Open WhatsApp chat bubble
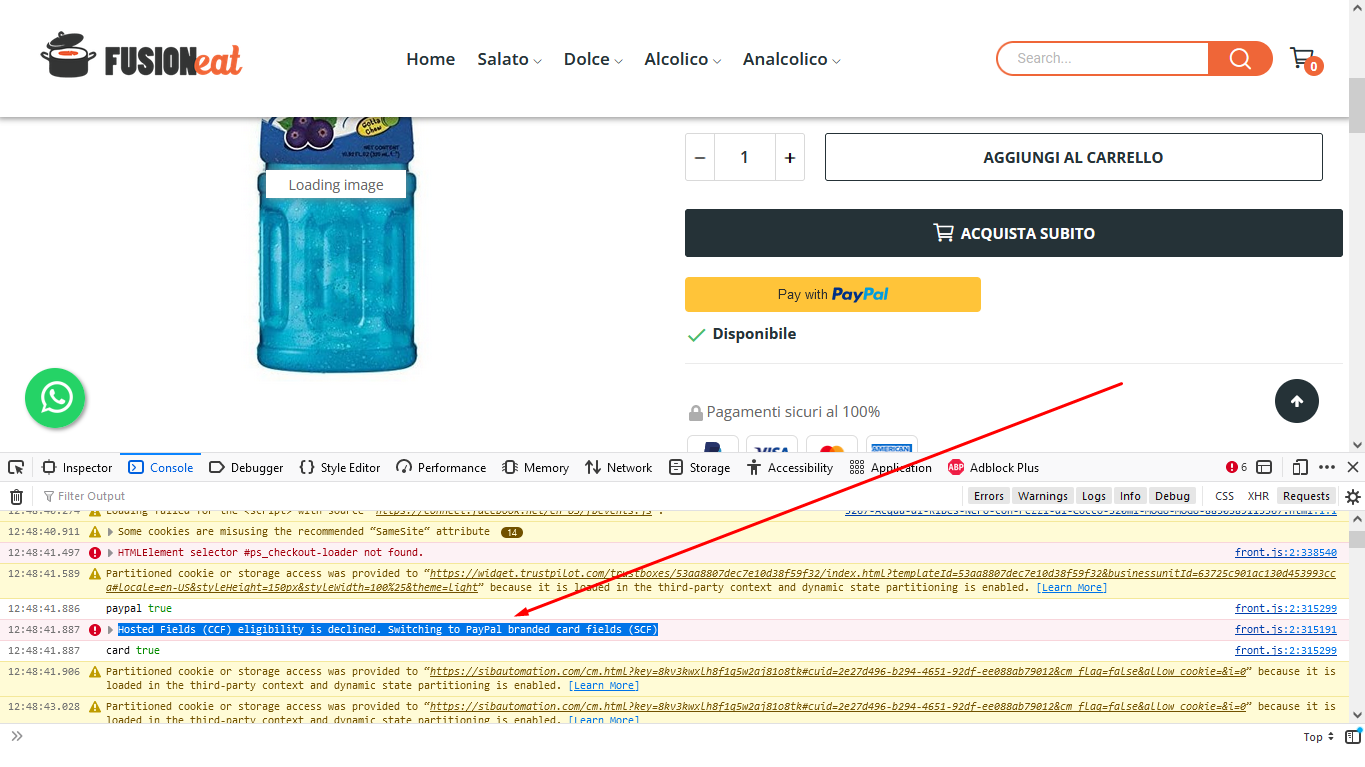Image resolution: width=1365 pixels, height=767 pixels. click(56, 398)
